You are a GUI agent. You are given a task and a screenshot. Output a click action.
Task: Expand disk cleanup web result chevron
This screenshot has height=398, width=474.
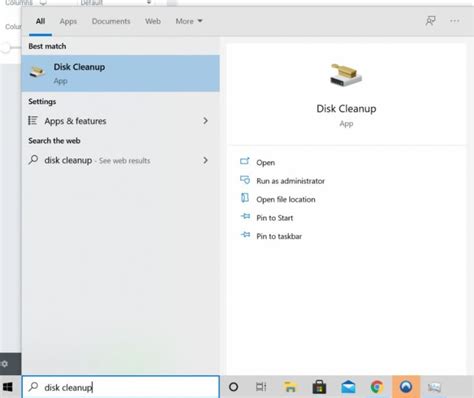point(205,160)
